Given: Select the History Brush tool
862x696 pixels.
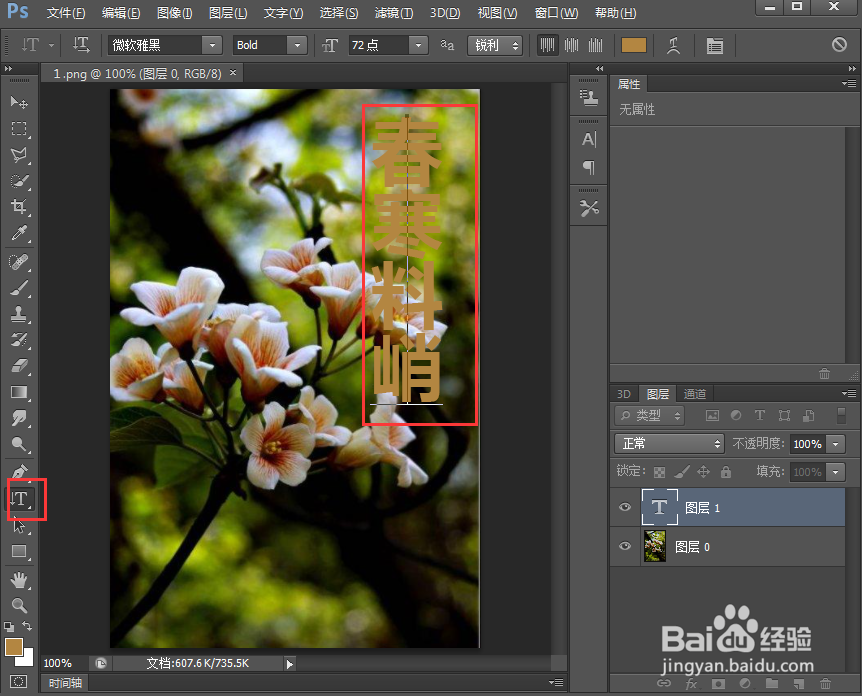Looking at the screenshot, I should [19, 340].
